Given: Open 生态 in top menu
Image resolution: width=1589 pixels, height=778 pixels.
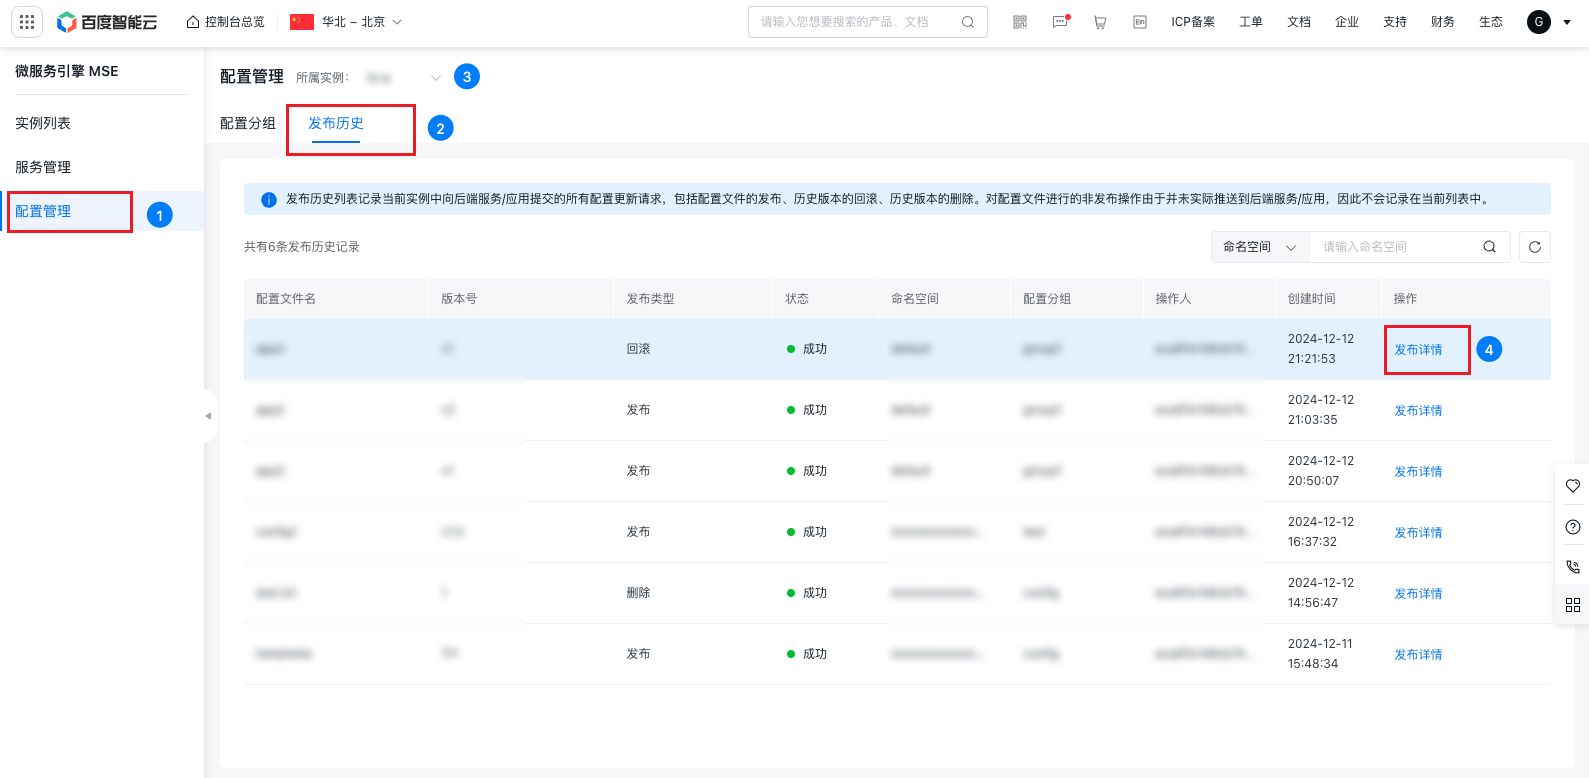Looking at the screenshot, I should click(x=1491, y=22).
